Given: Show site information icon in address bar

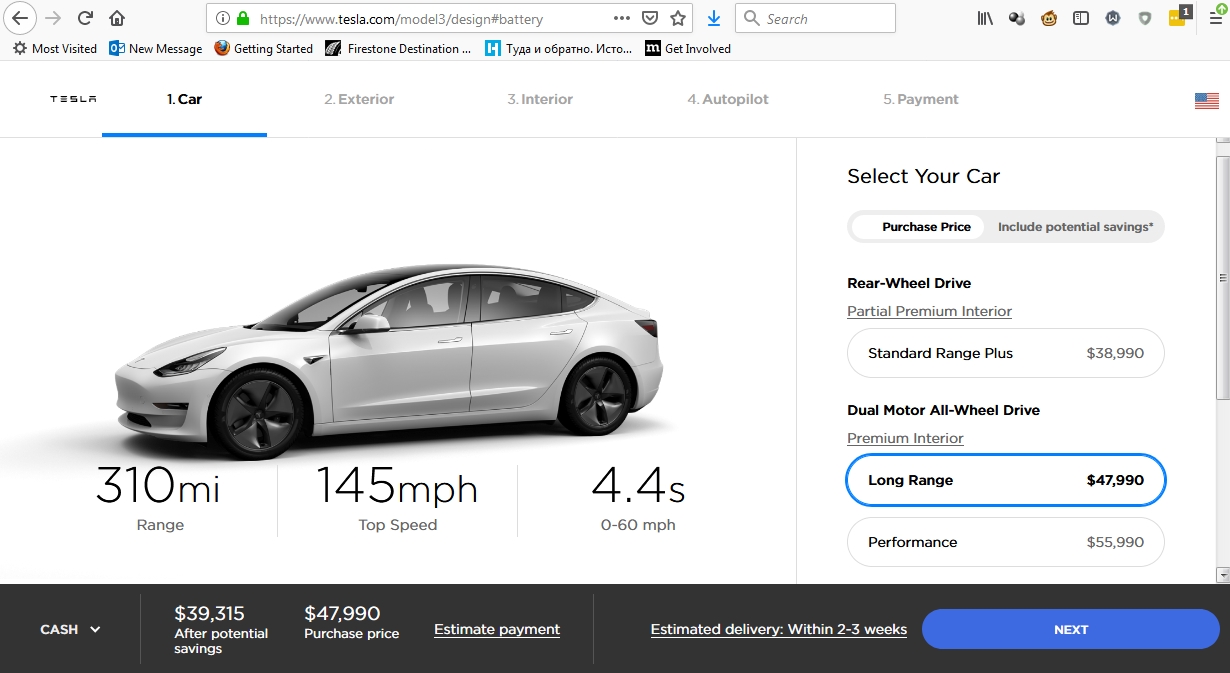Looking at the screenshot, I should click(x=222, y=18).
